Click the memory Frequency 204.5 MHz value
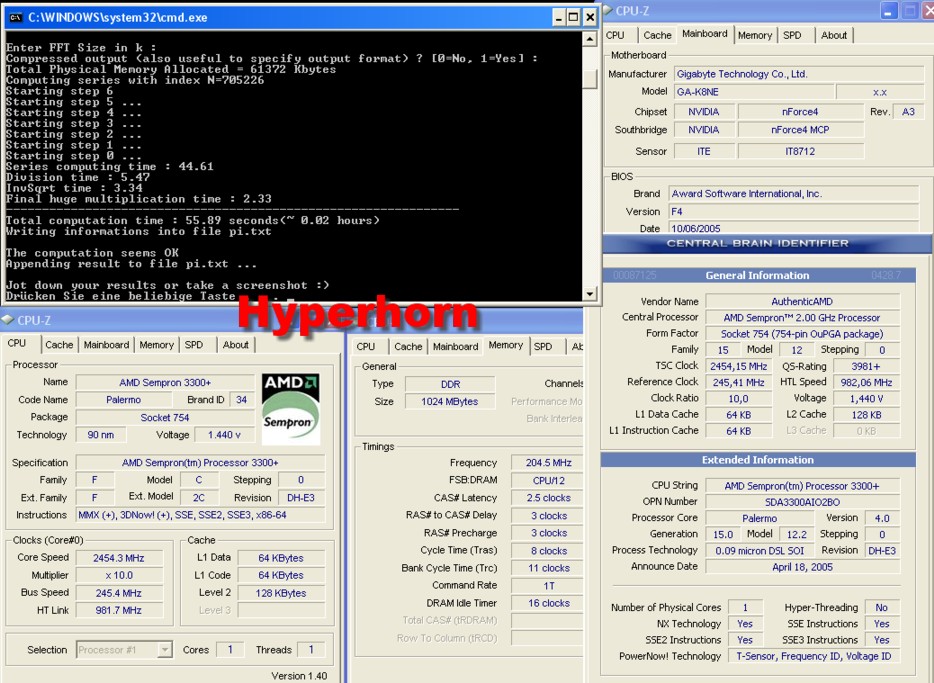The image size is (934, 683). click(x=547, y=463)
